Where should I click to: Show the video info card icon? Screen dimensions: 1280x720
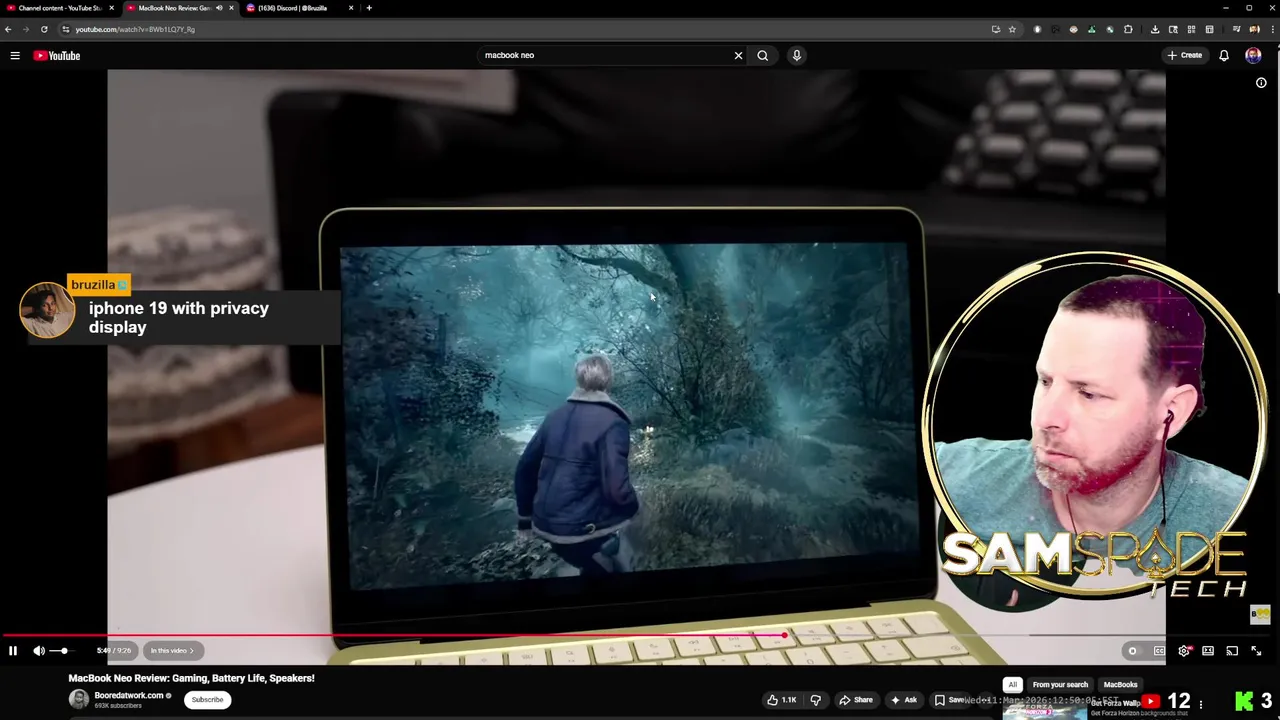coord(1261,83)
